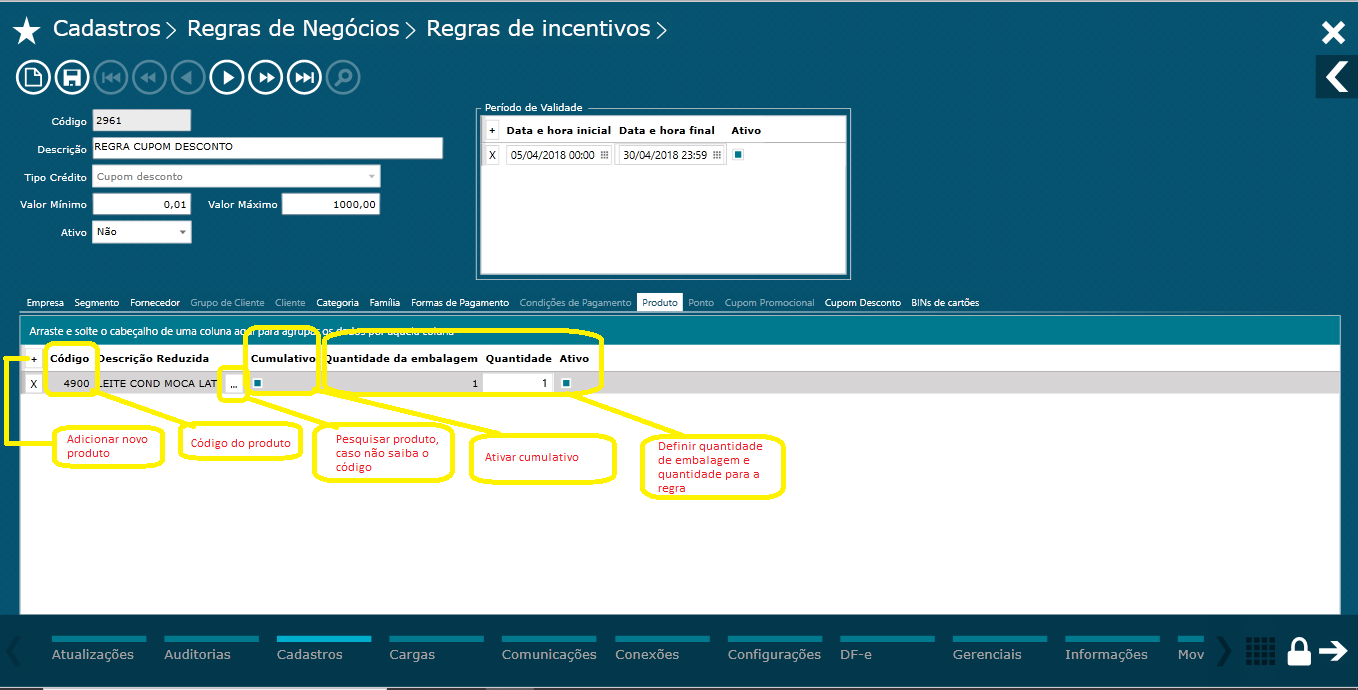The height and width of the screenshot is (690, 1358).
Task: Open the calendar picker for the final date
Action: click(x=716, y=155)
